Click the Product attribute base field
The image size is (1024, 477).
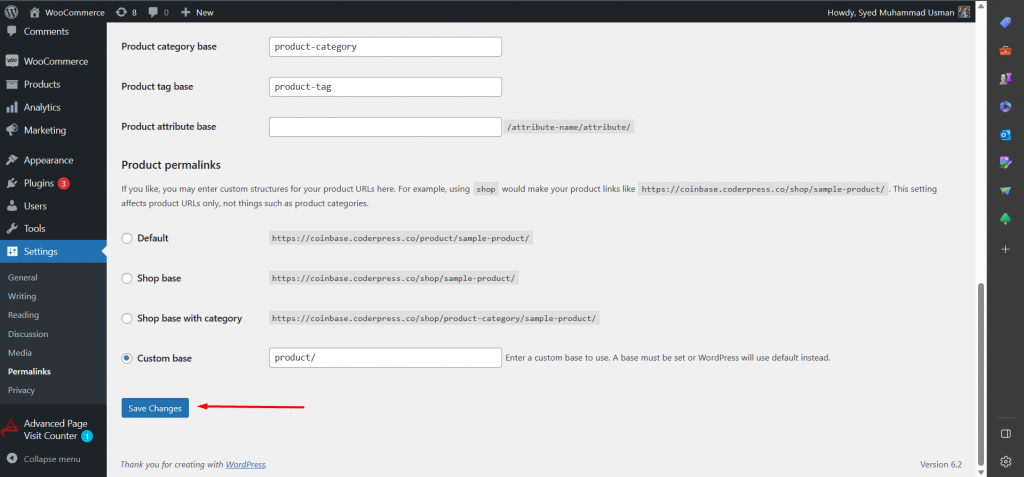[x=385, y=127]
